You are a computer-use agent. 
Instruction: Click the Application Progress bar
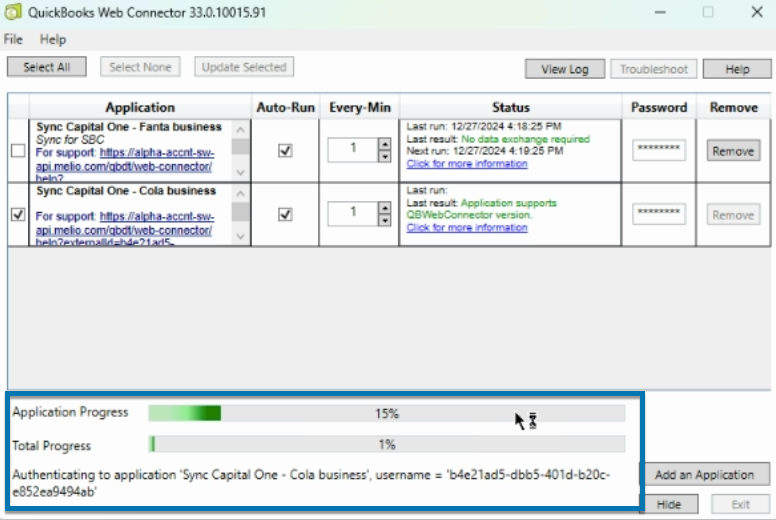point(386,413)
